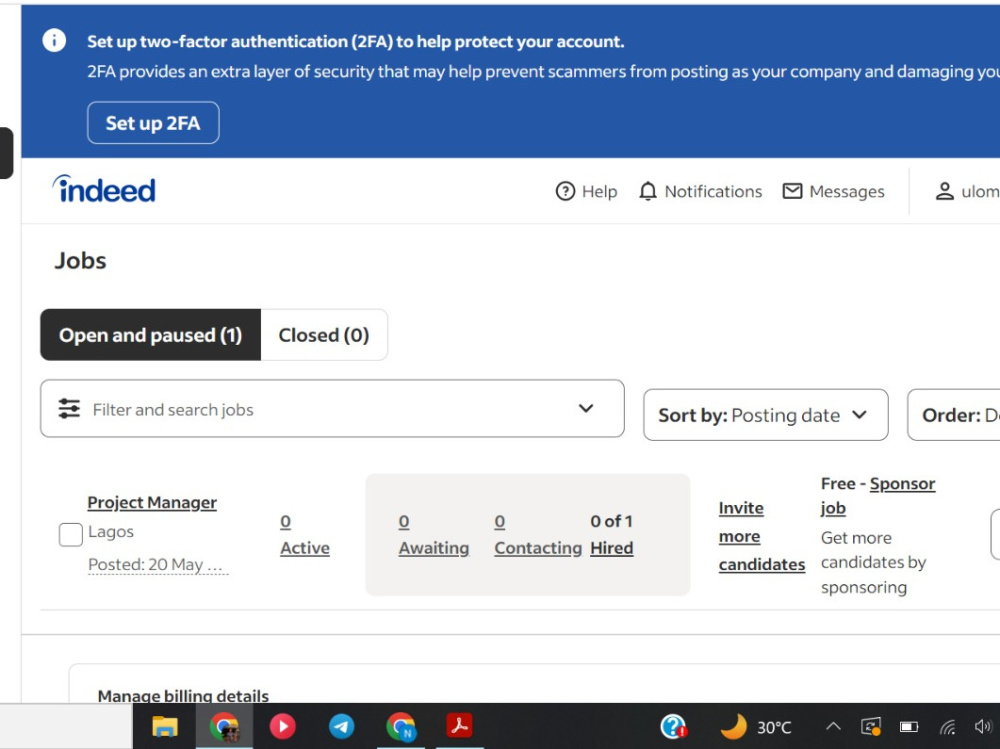
Task: Click the Manage billing details heading
Action: pyautogui.click(x=183, y=695)
